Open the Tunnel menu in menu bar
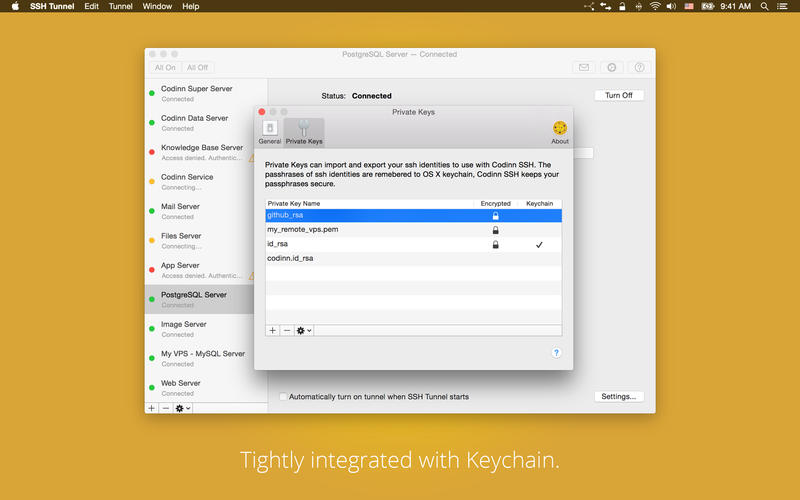Image resolution: width=800 pixels, height=500 pixels. [120, 6]
